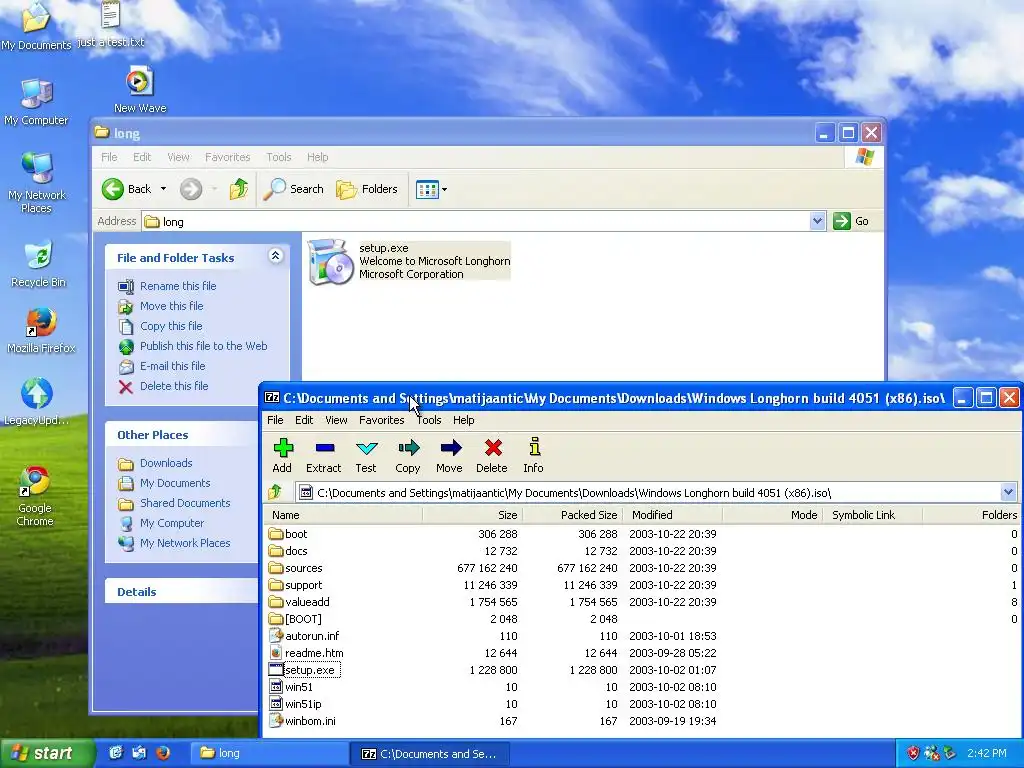The width and height of the screenshot is (1024, 768).
Task: Select the My Computer desktop icon
Action: 36,102
